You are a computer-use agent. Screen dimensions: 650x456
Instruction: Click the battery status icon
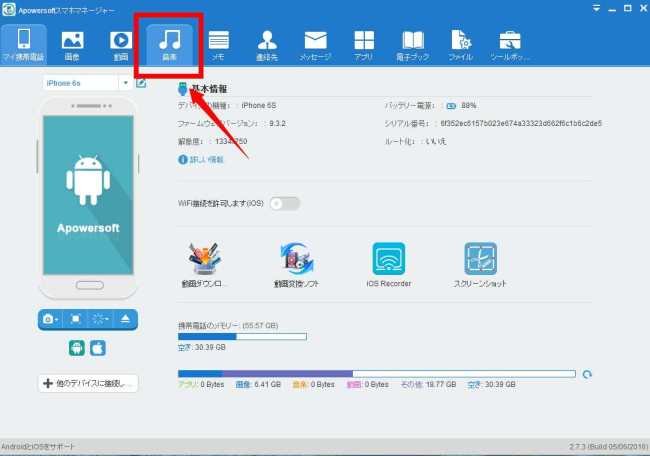pos(451,106)
